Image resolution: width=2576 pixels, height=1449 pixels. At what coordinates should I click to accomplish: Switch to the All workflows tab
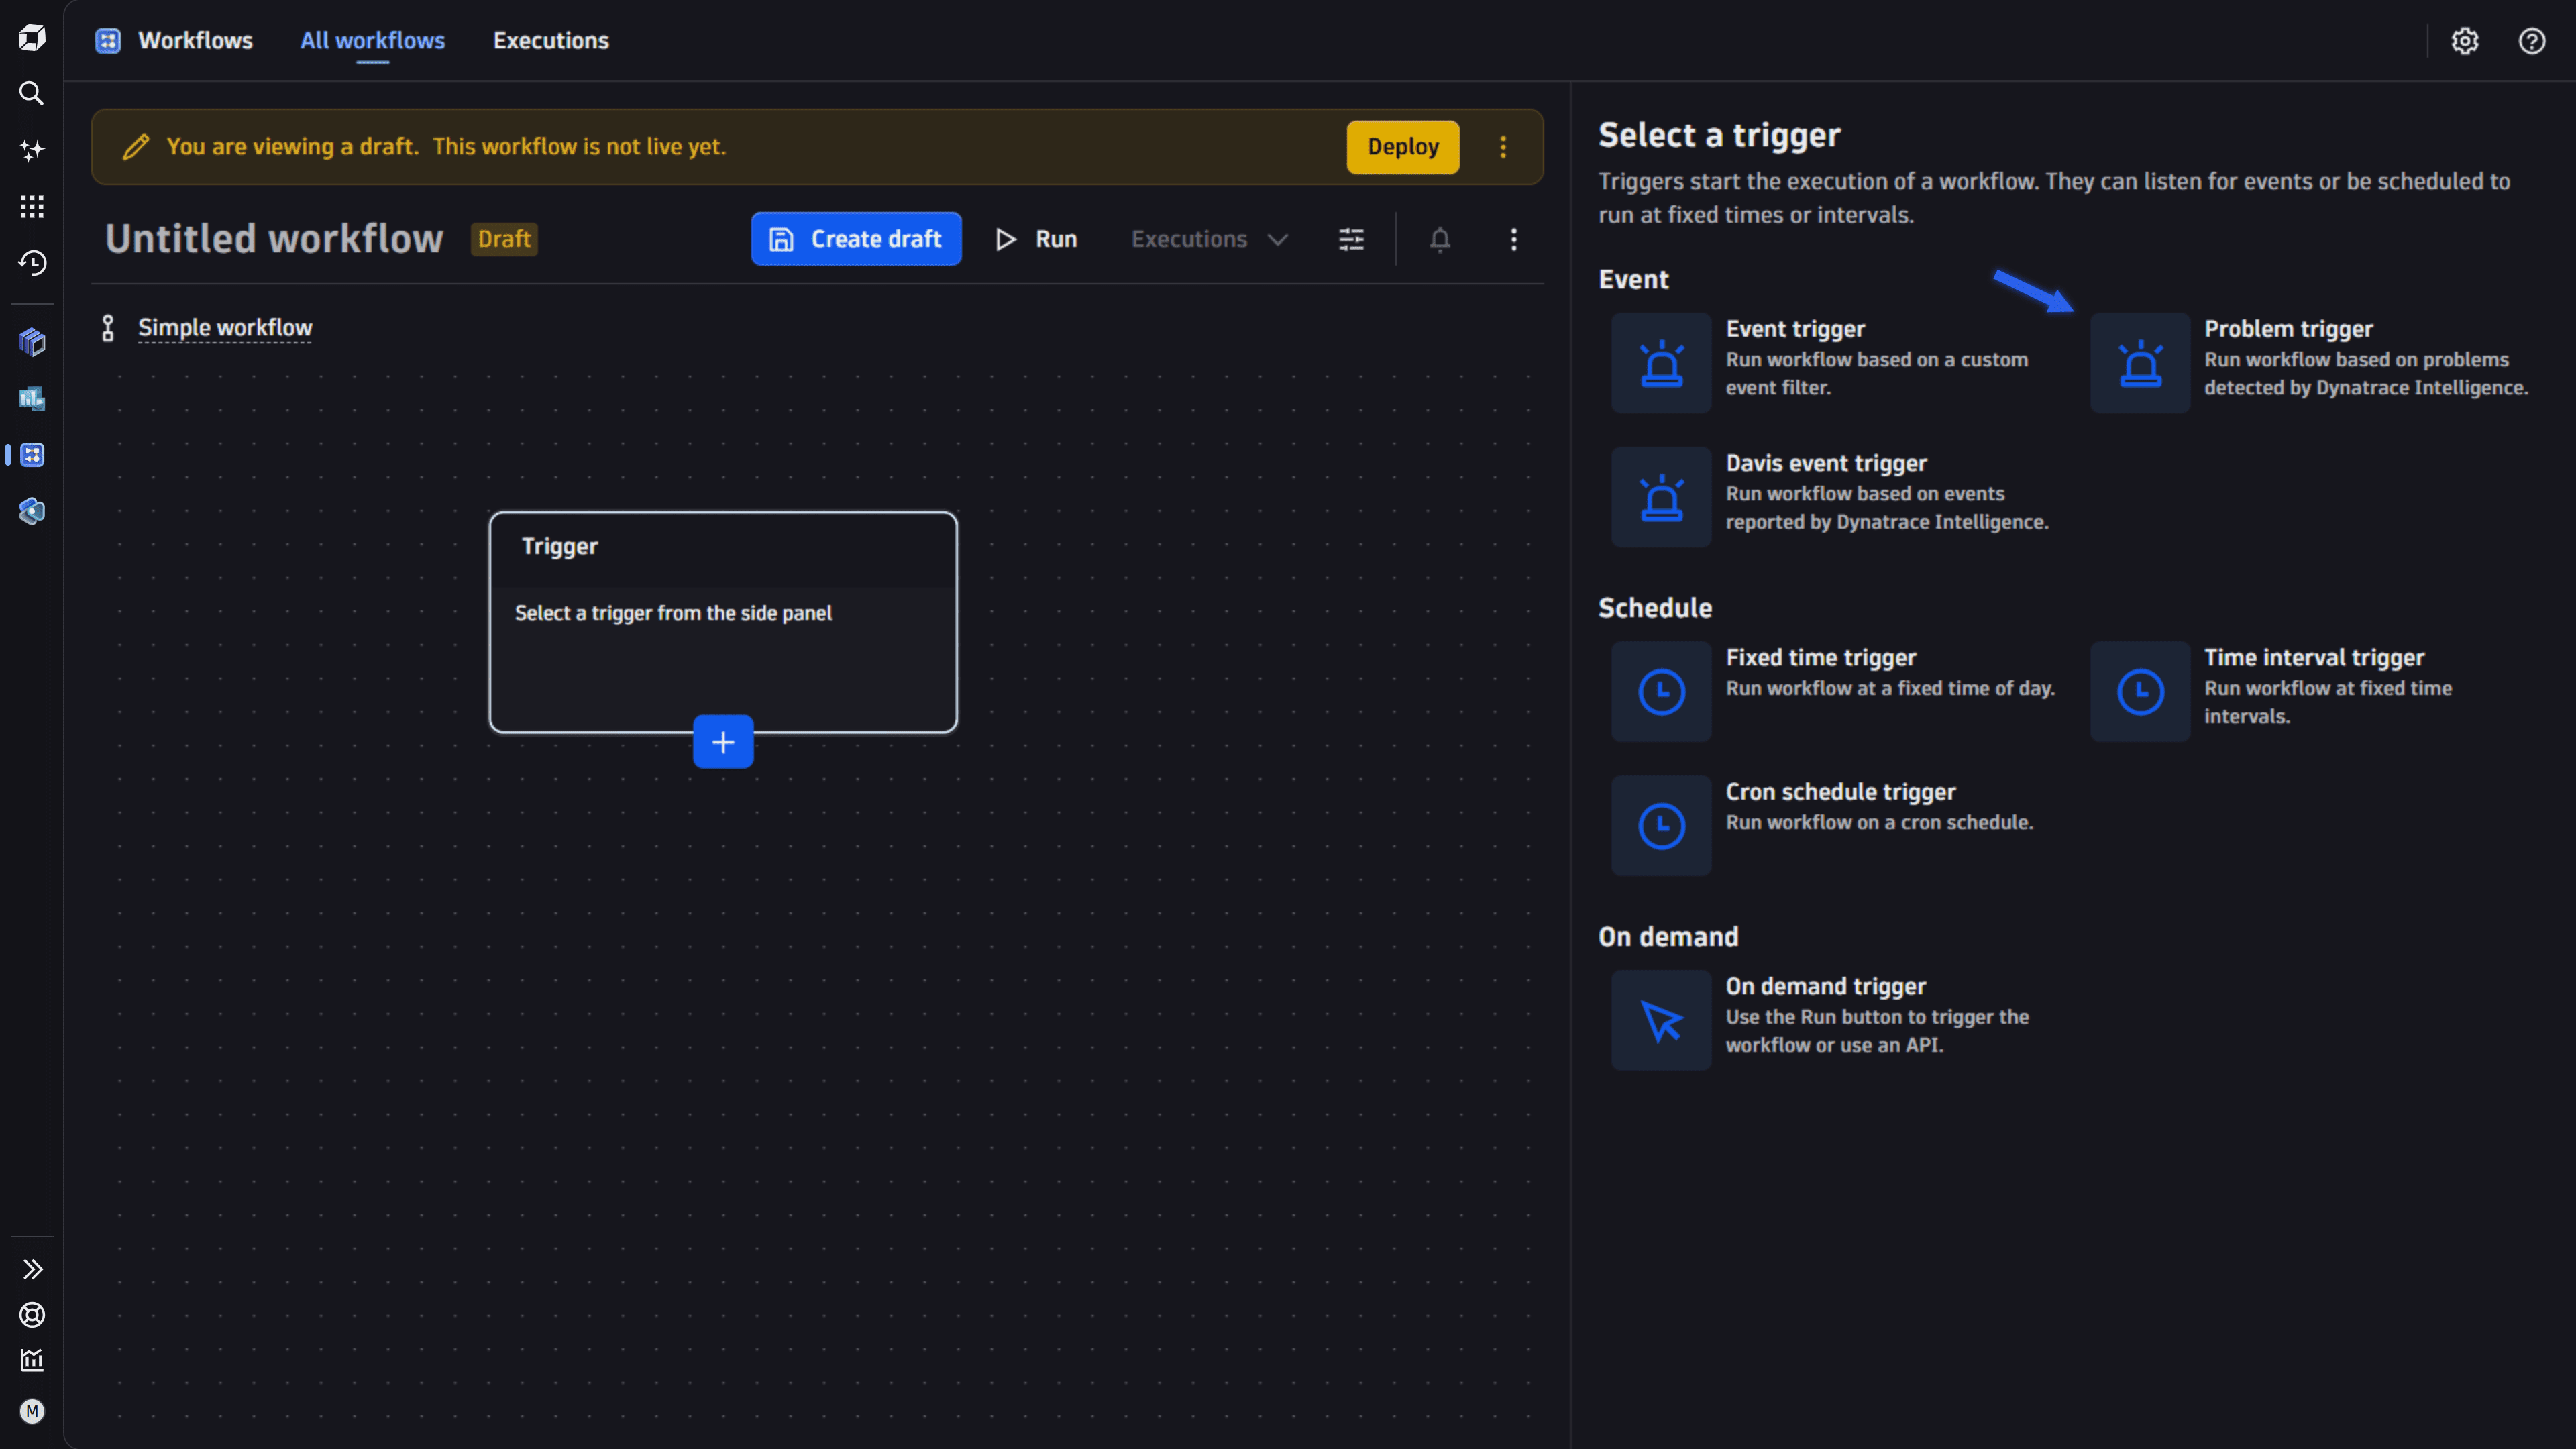(x=373, y=41)
